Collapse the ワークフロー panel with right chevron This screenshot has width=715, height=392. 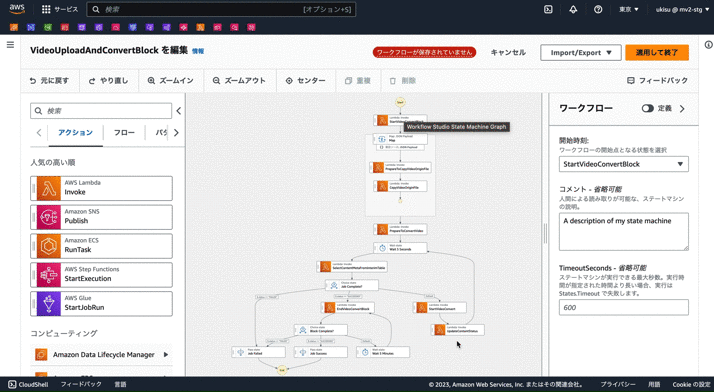(682, 108)
